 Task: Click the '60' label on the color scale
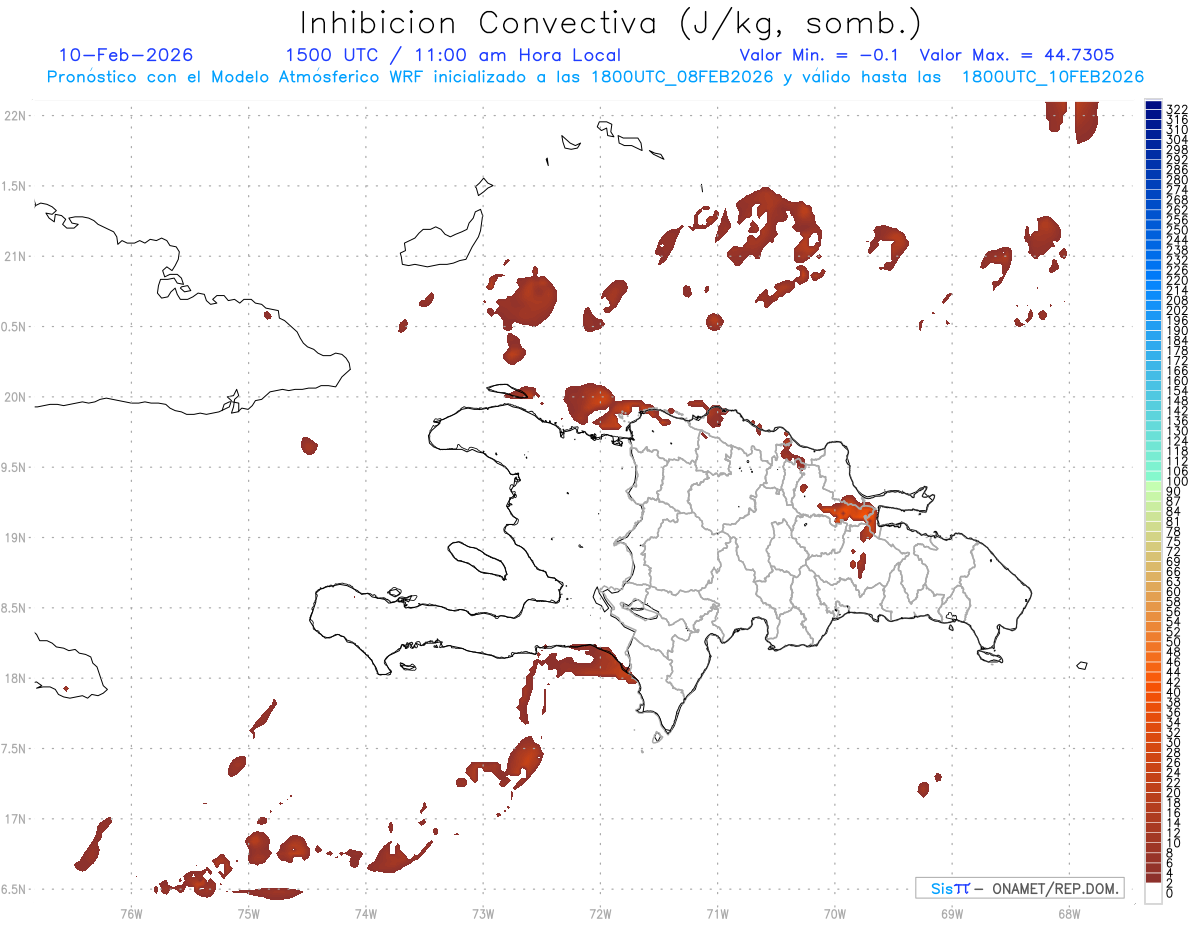1174,592
